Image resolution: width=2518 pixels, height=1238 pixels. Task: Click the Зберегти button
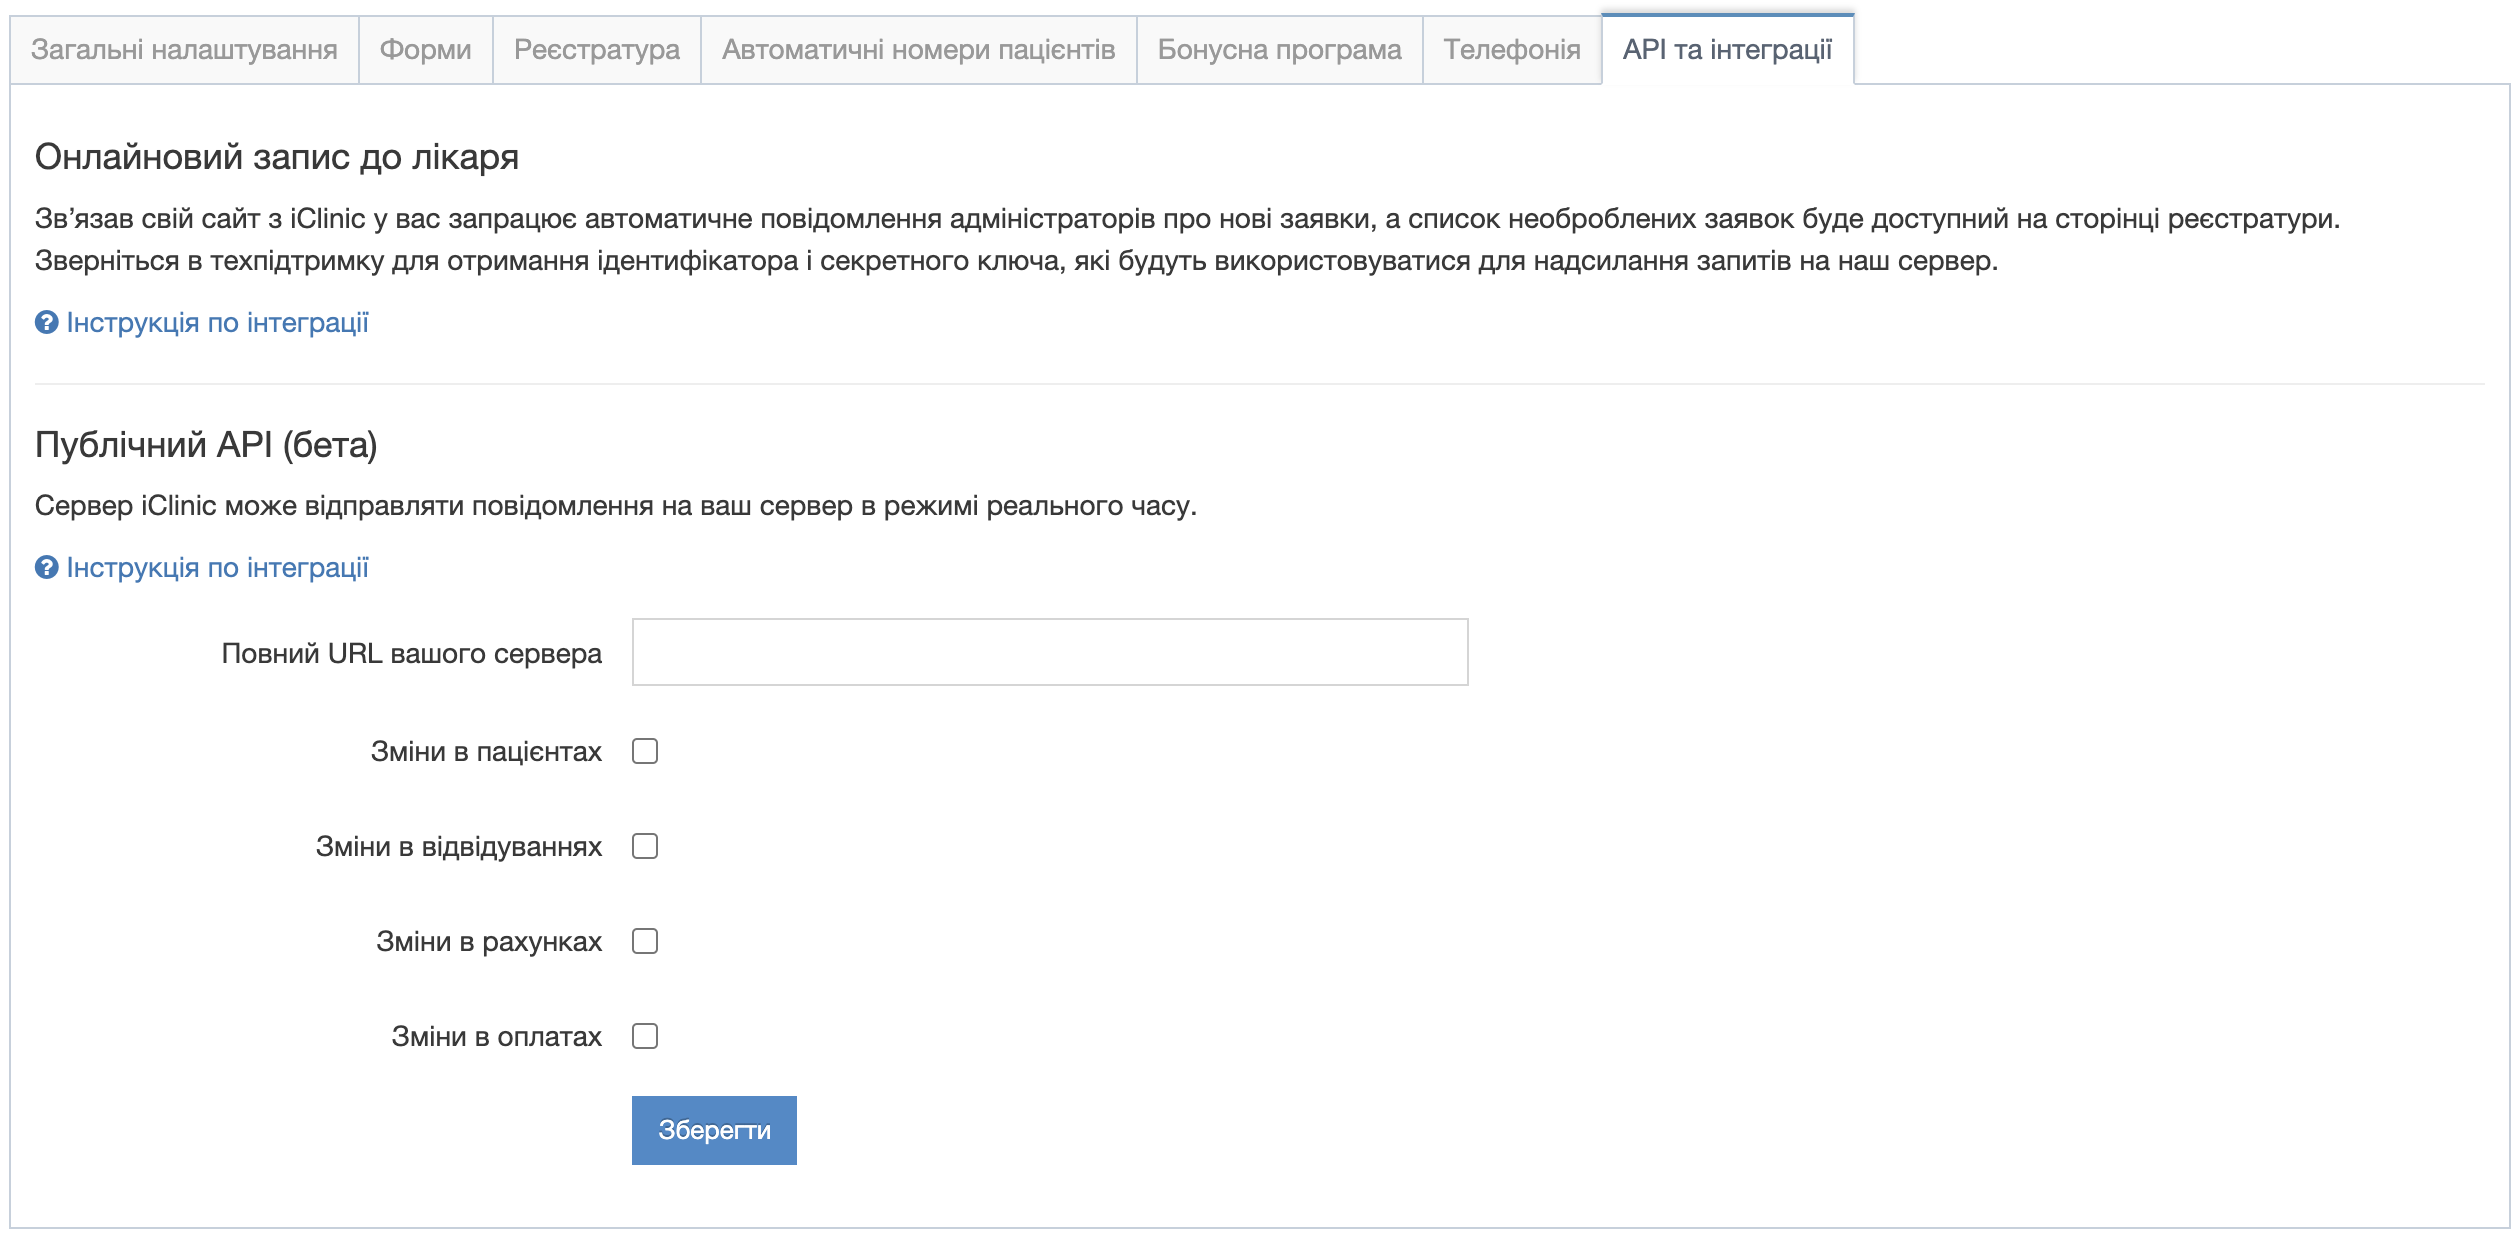click(x=714, y=1130)
